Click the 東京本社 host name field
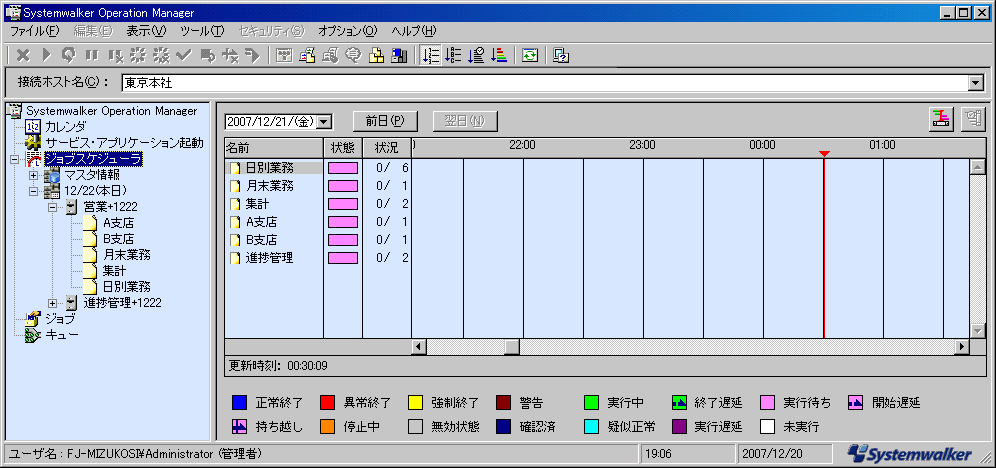Screen dimensions: 996x468 (544, 83)
